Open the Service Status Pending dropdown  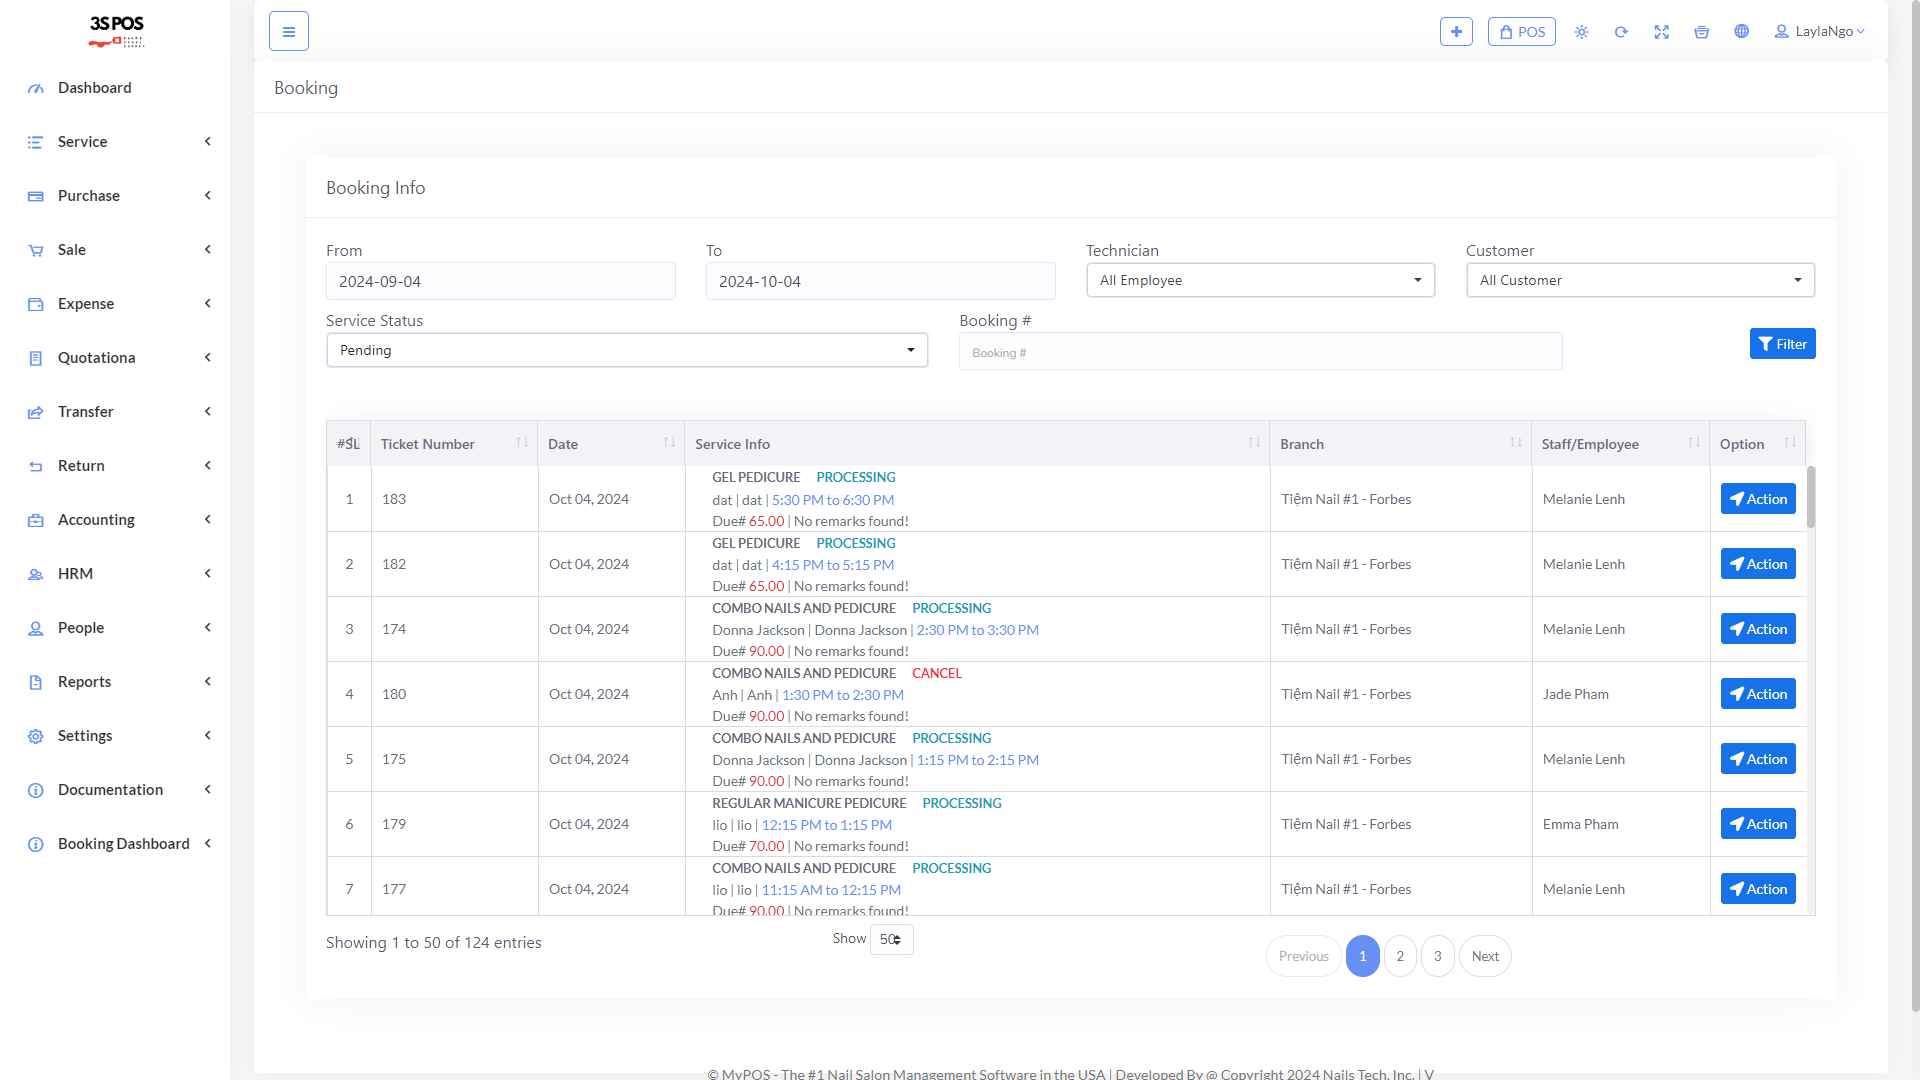click(x=627, y=350)
